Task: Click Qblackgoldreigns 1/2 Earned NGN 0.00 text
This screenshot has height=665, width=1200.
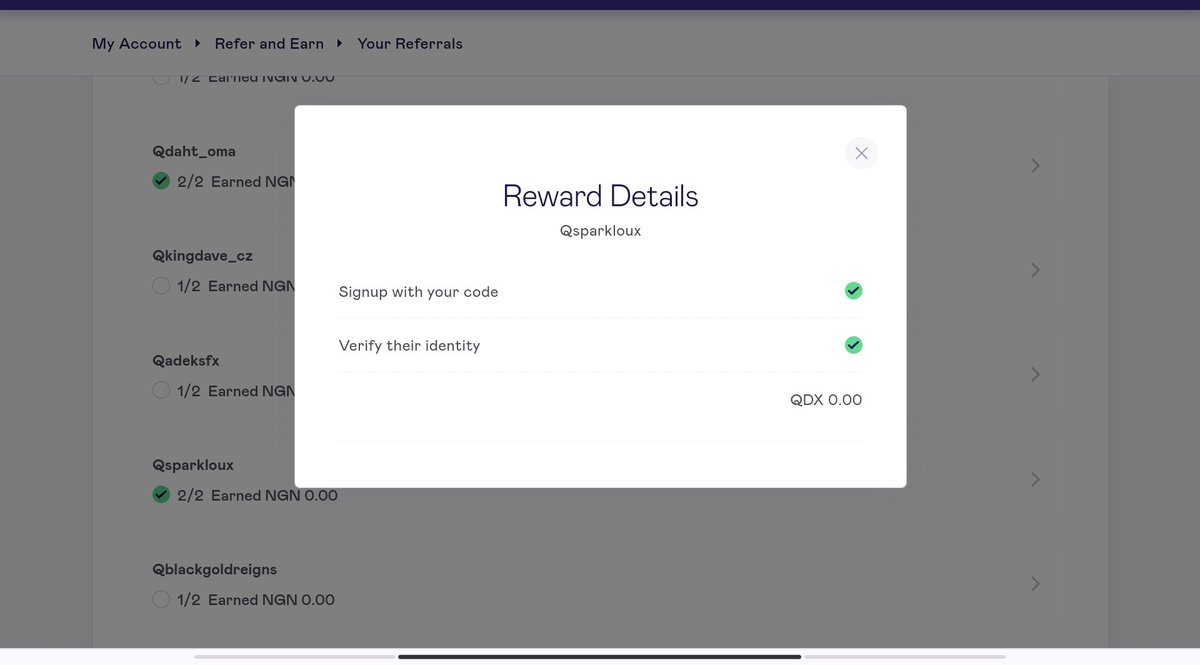Action: tap(256, 600)
